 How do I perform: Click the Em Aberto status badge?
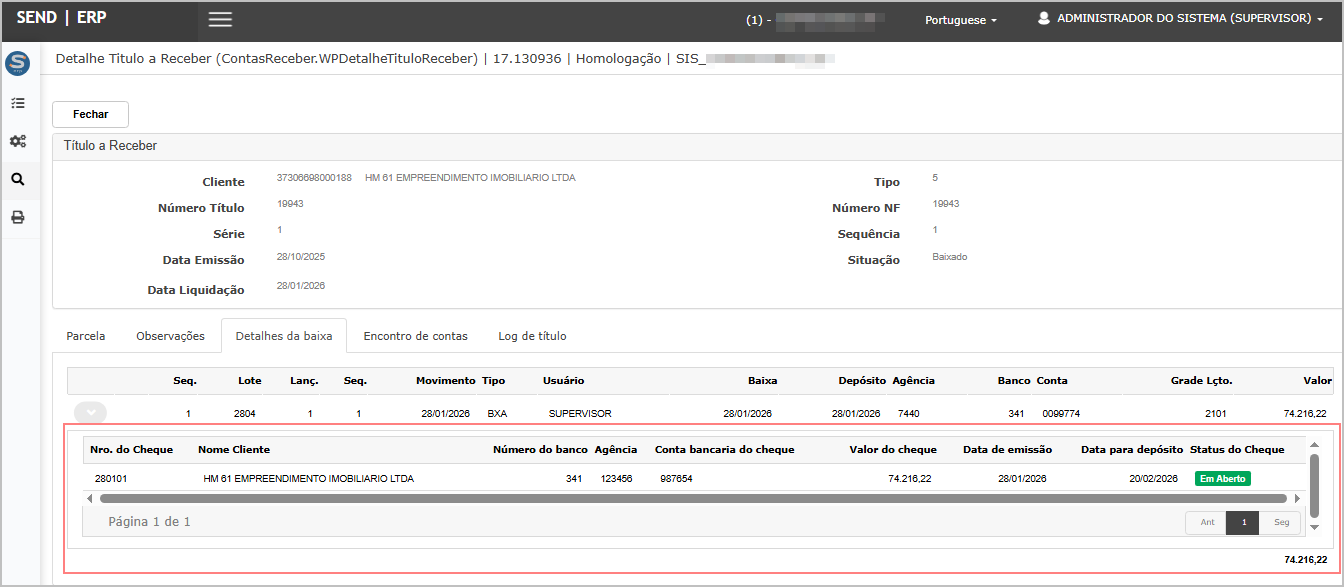click(x=1222, y=479)
